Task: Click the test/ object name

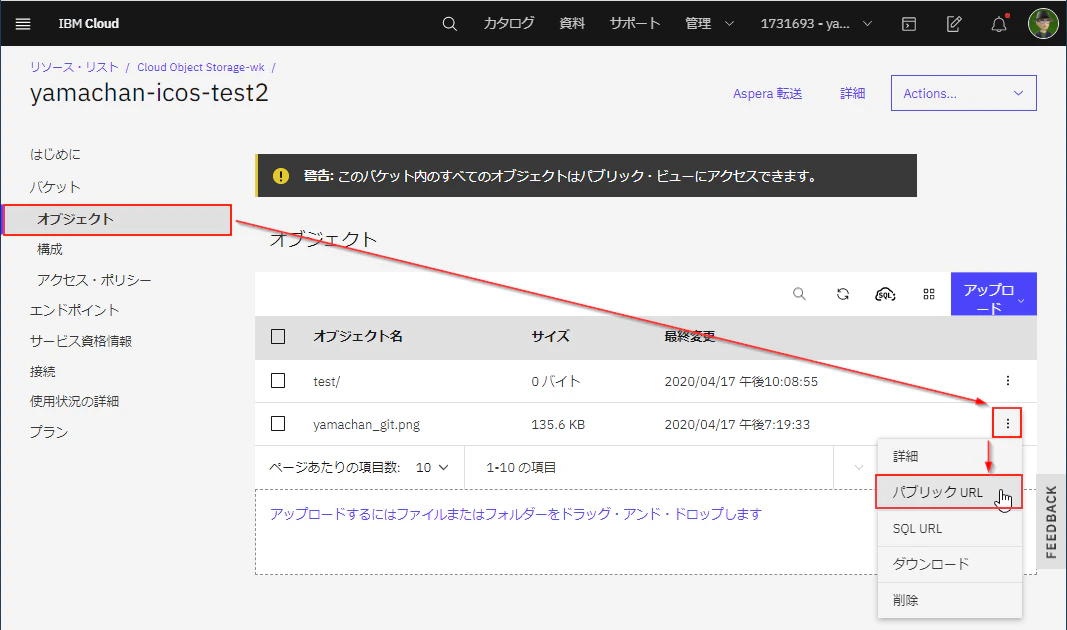Action: click(327, 382)
